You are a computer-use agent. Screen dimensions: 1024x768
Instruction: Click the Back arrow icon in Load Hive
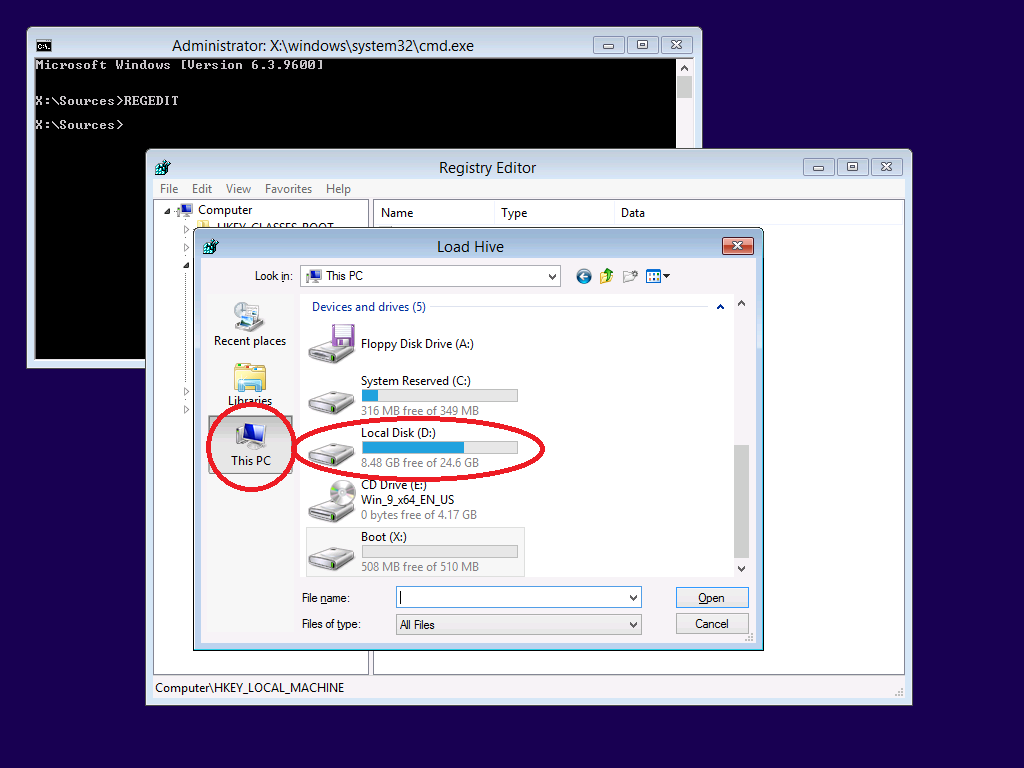tap(584, 276)
